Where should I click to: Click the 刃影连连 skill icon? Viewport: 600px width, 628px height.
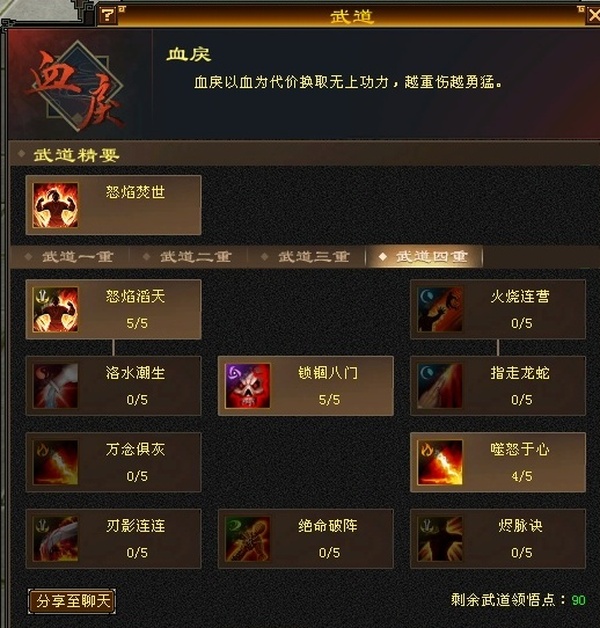click(55, 539)
